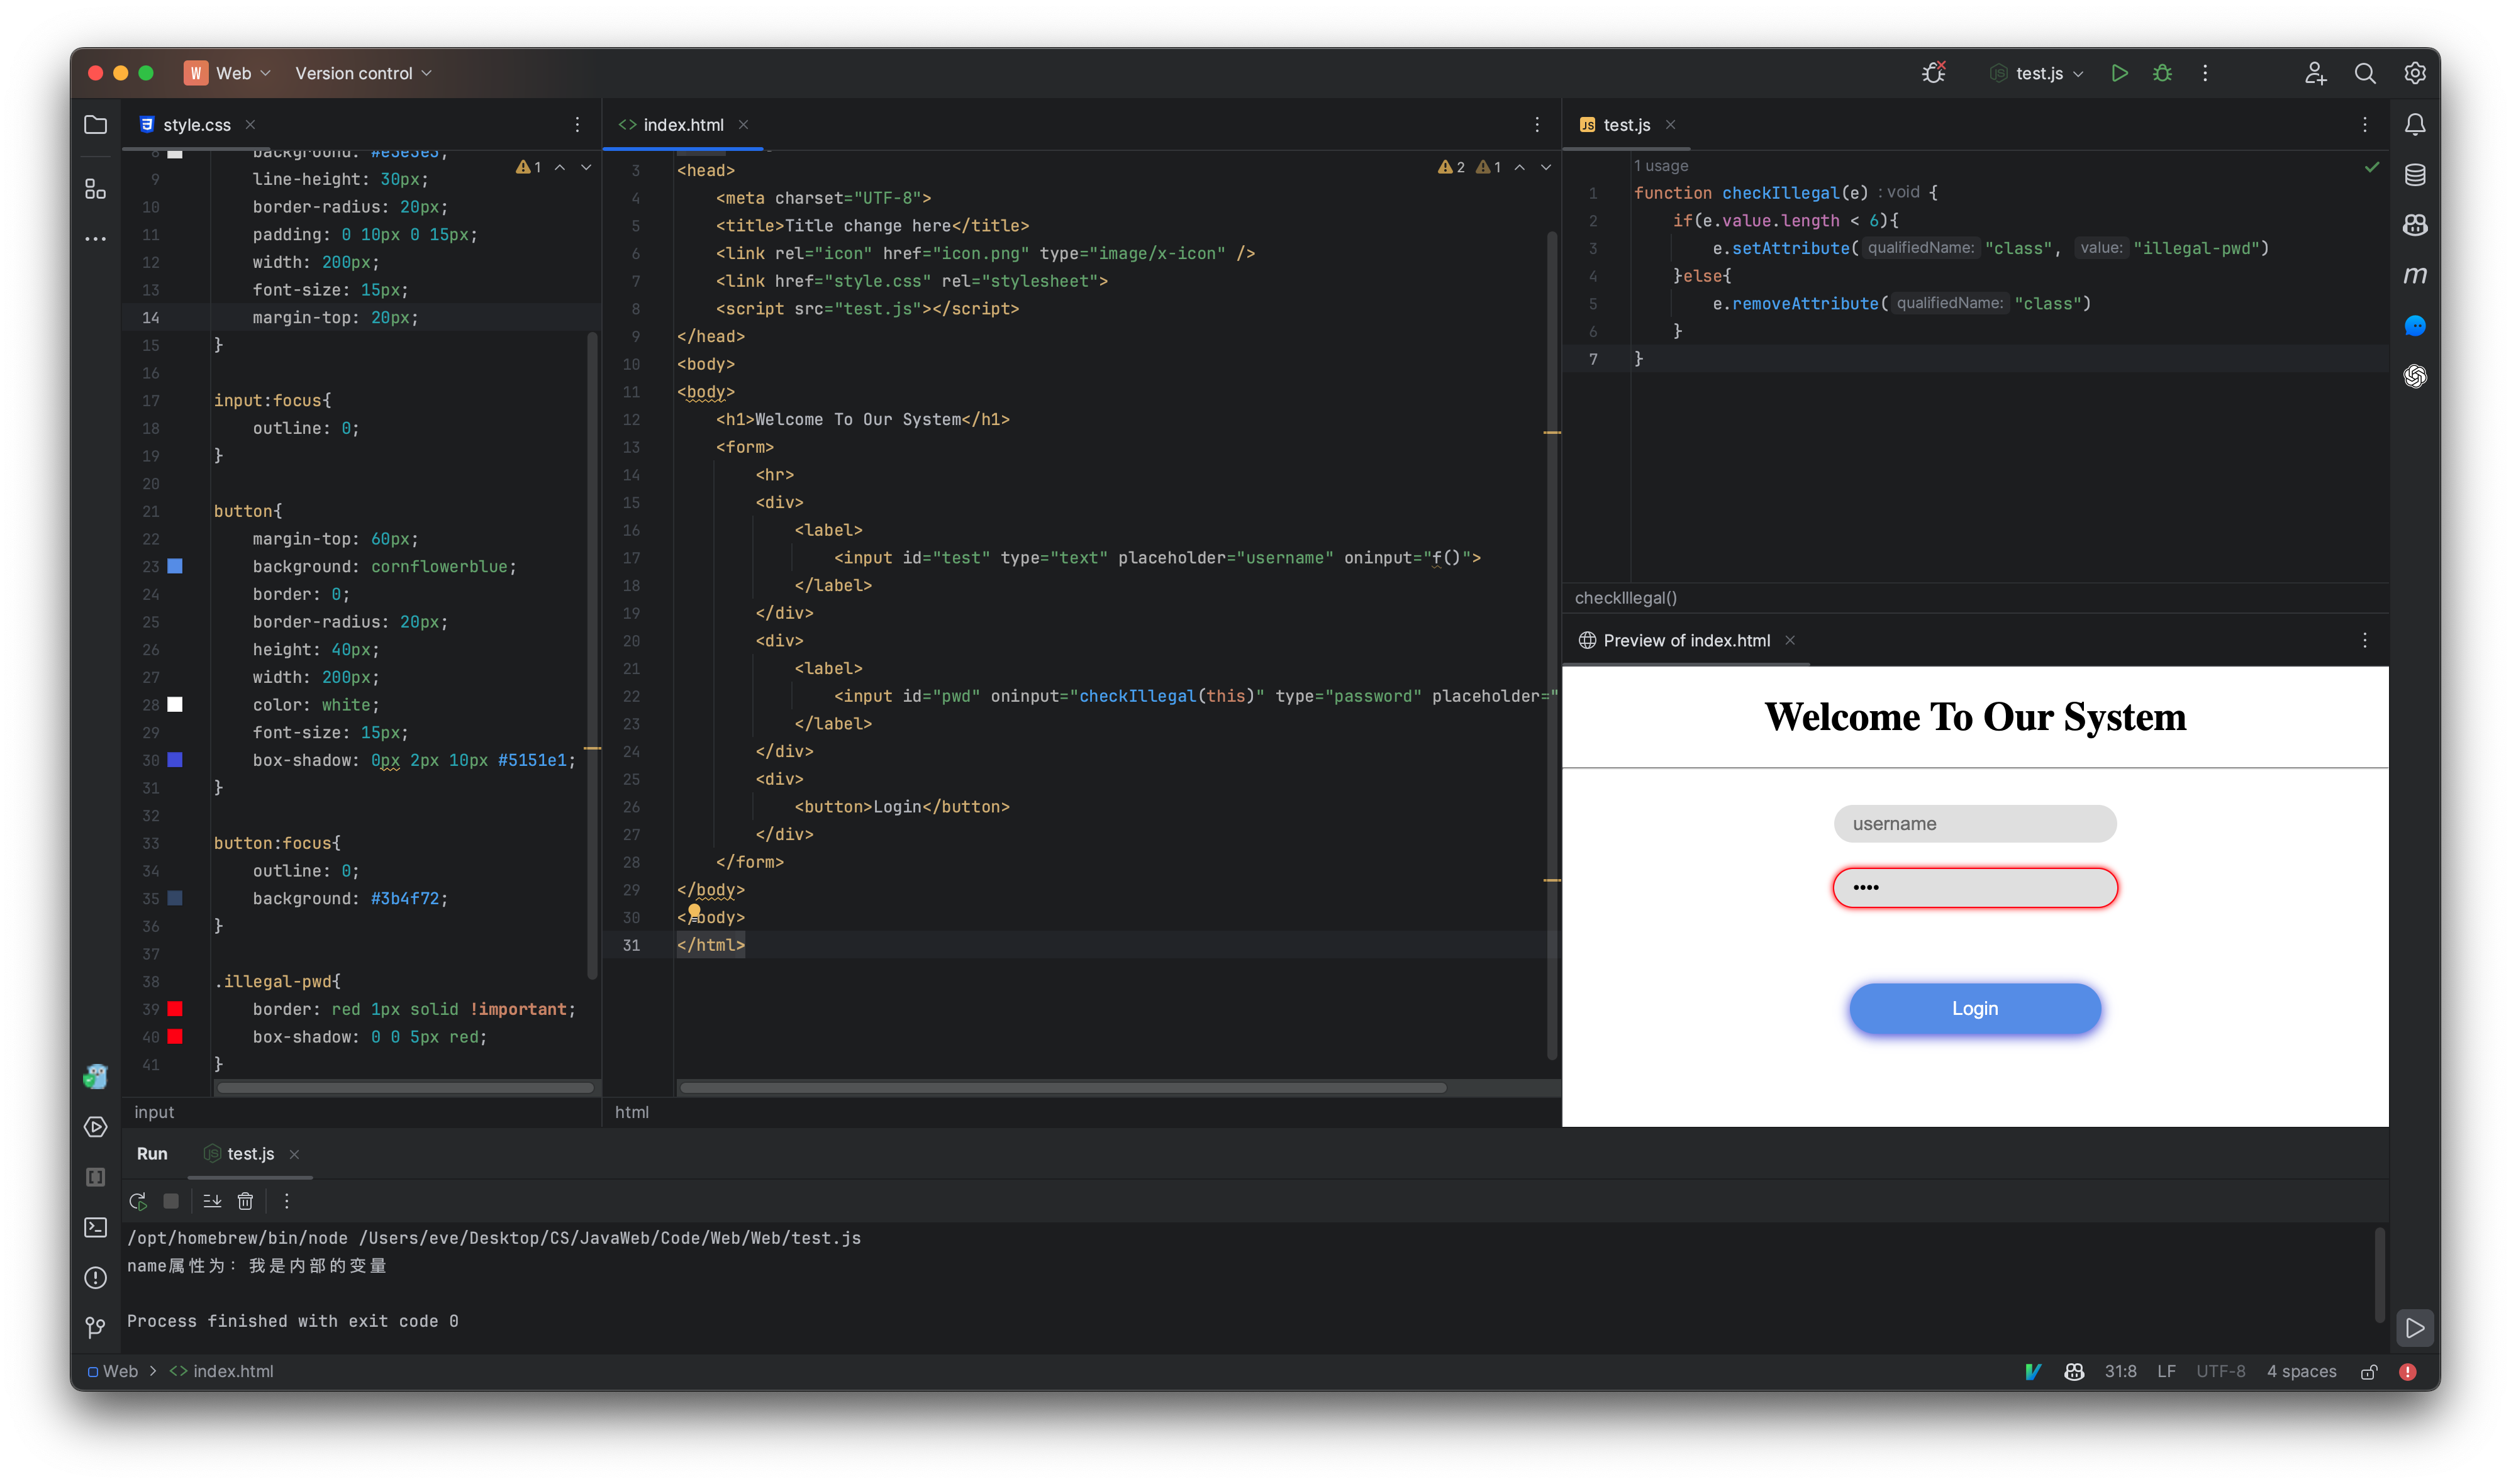The image size is (2511, 1484).
Task: Open more Run panel toolbar options
Action: tap(286, 1201)
